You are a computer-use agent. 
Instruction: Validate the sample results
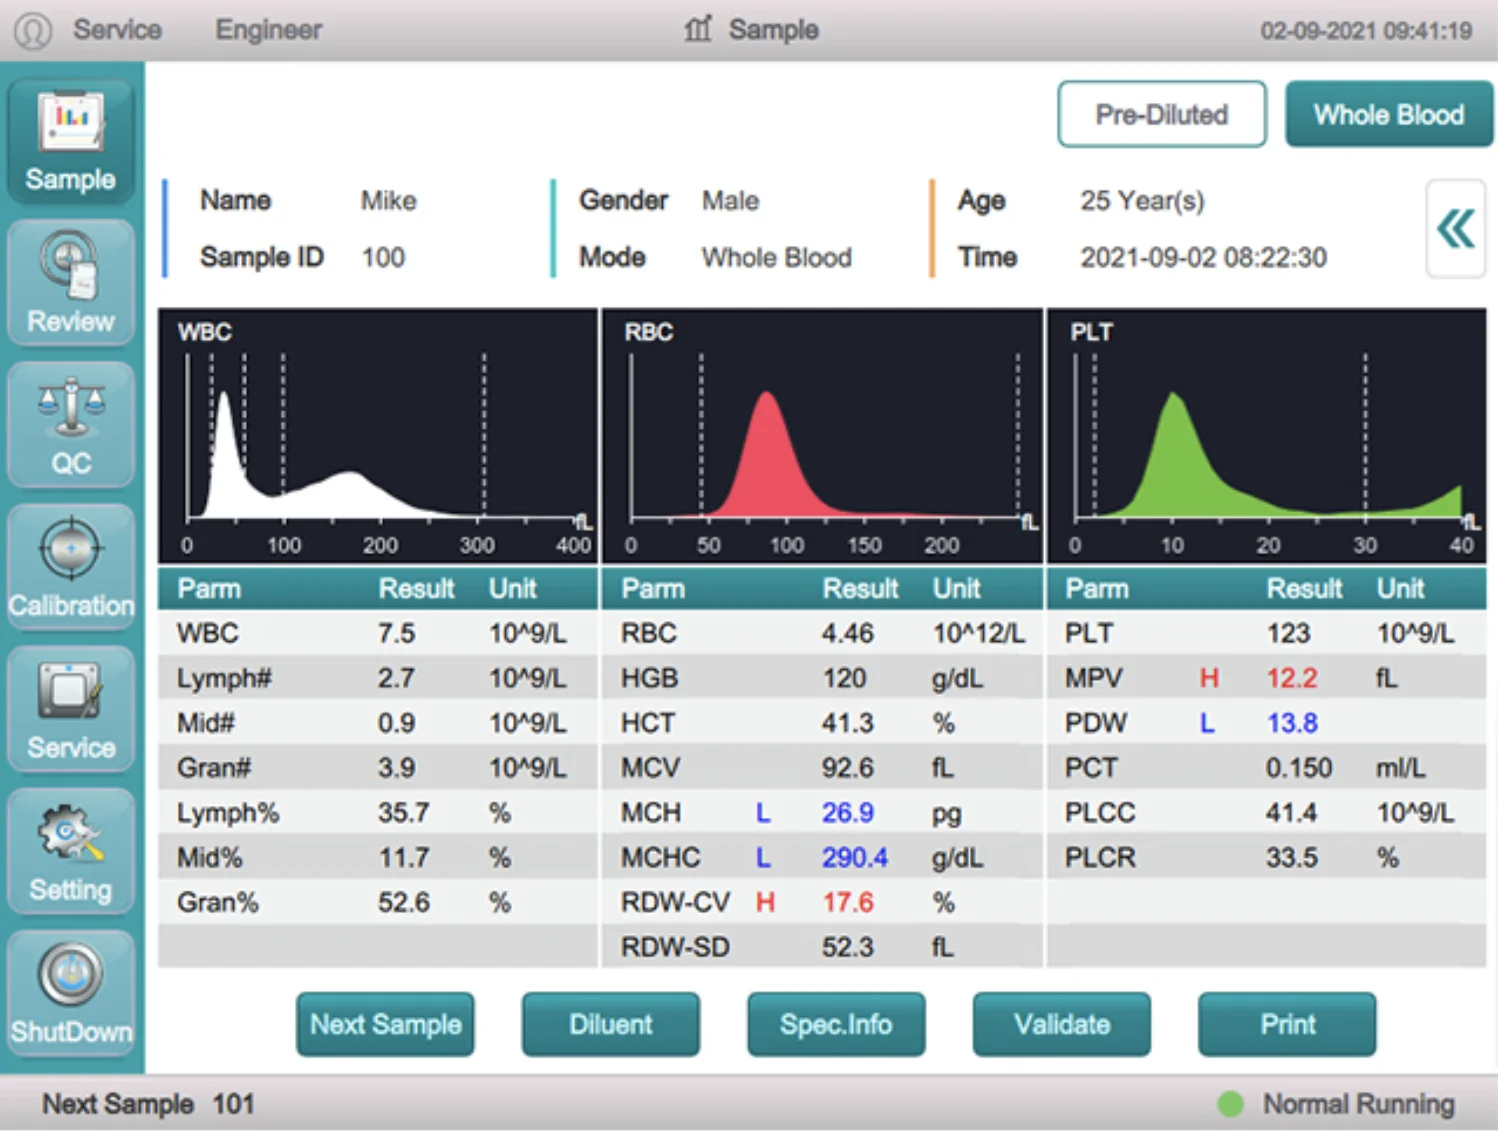(1061, 1024)
